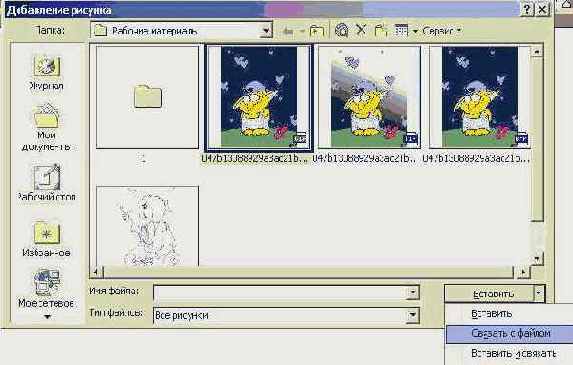The width and height of the screenshot is (573, 365).
Task: Go up one folder level icon
Action: pyautogui.click(x=316, y=31)
